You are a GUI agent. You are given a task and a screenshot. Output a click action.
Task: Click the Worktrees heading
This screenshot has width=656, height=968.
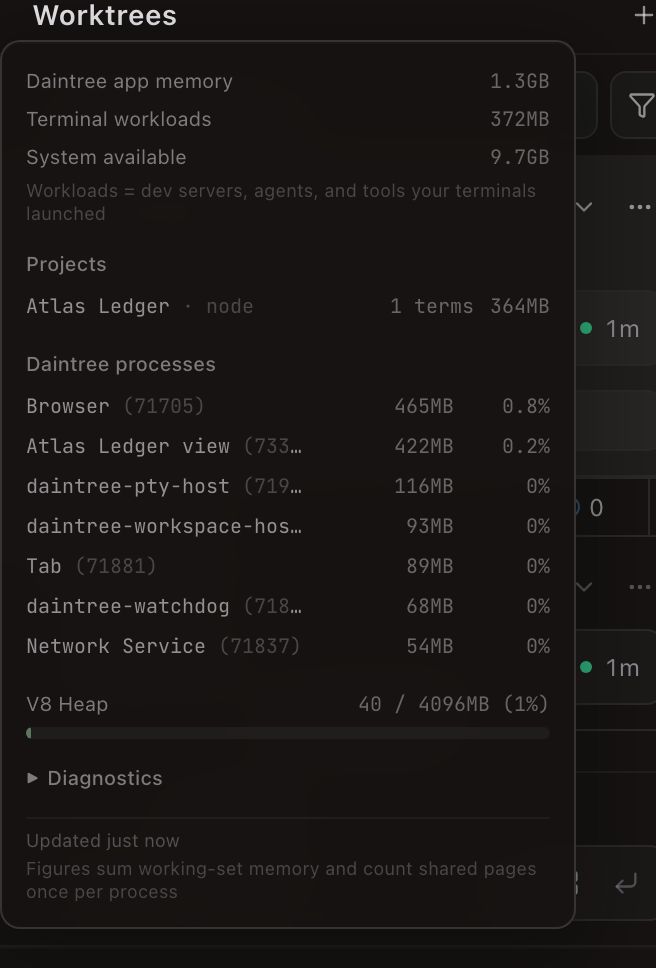[x=105, y=15]
